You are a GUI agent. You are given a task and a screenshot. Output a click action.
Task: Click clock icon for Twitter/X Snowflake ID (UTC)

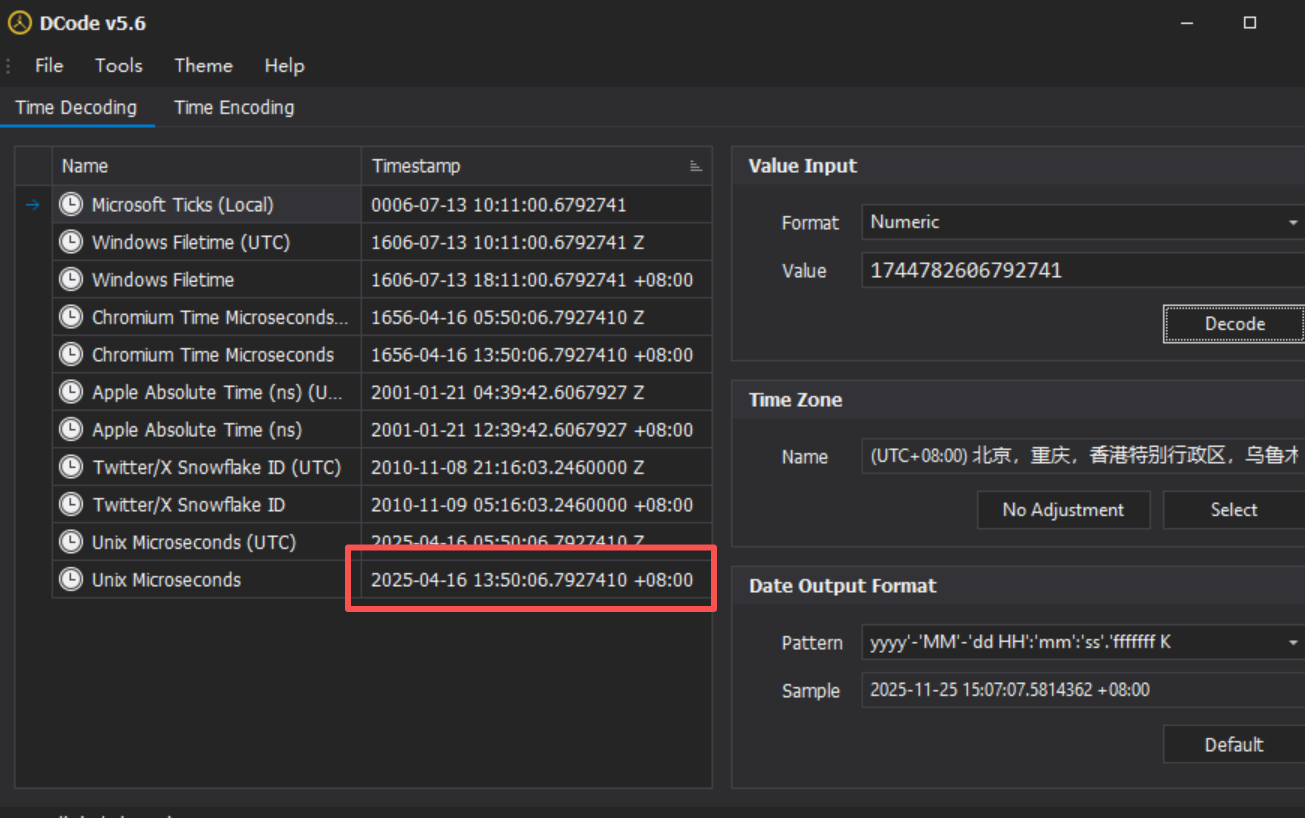pyautogui.click(x=71, y=467)
